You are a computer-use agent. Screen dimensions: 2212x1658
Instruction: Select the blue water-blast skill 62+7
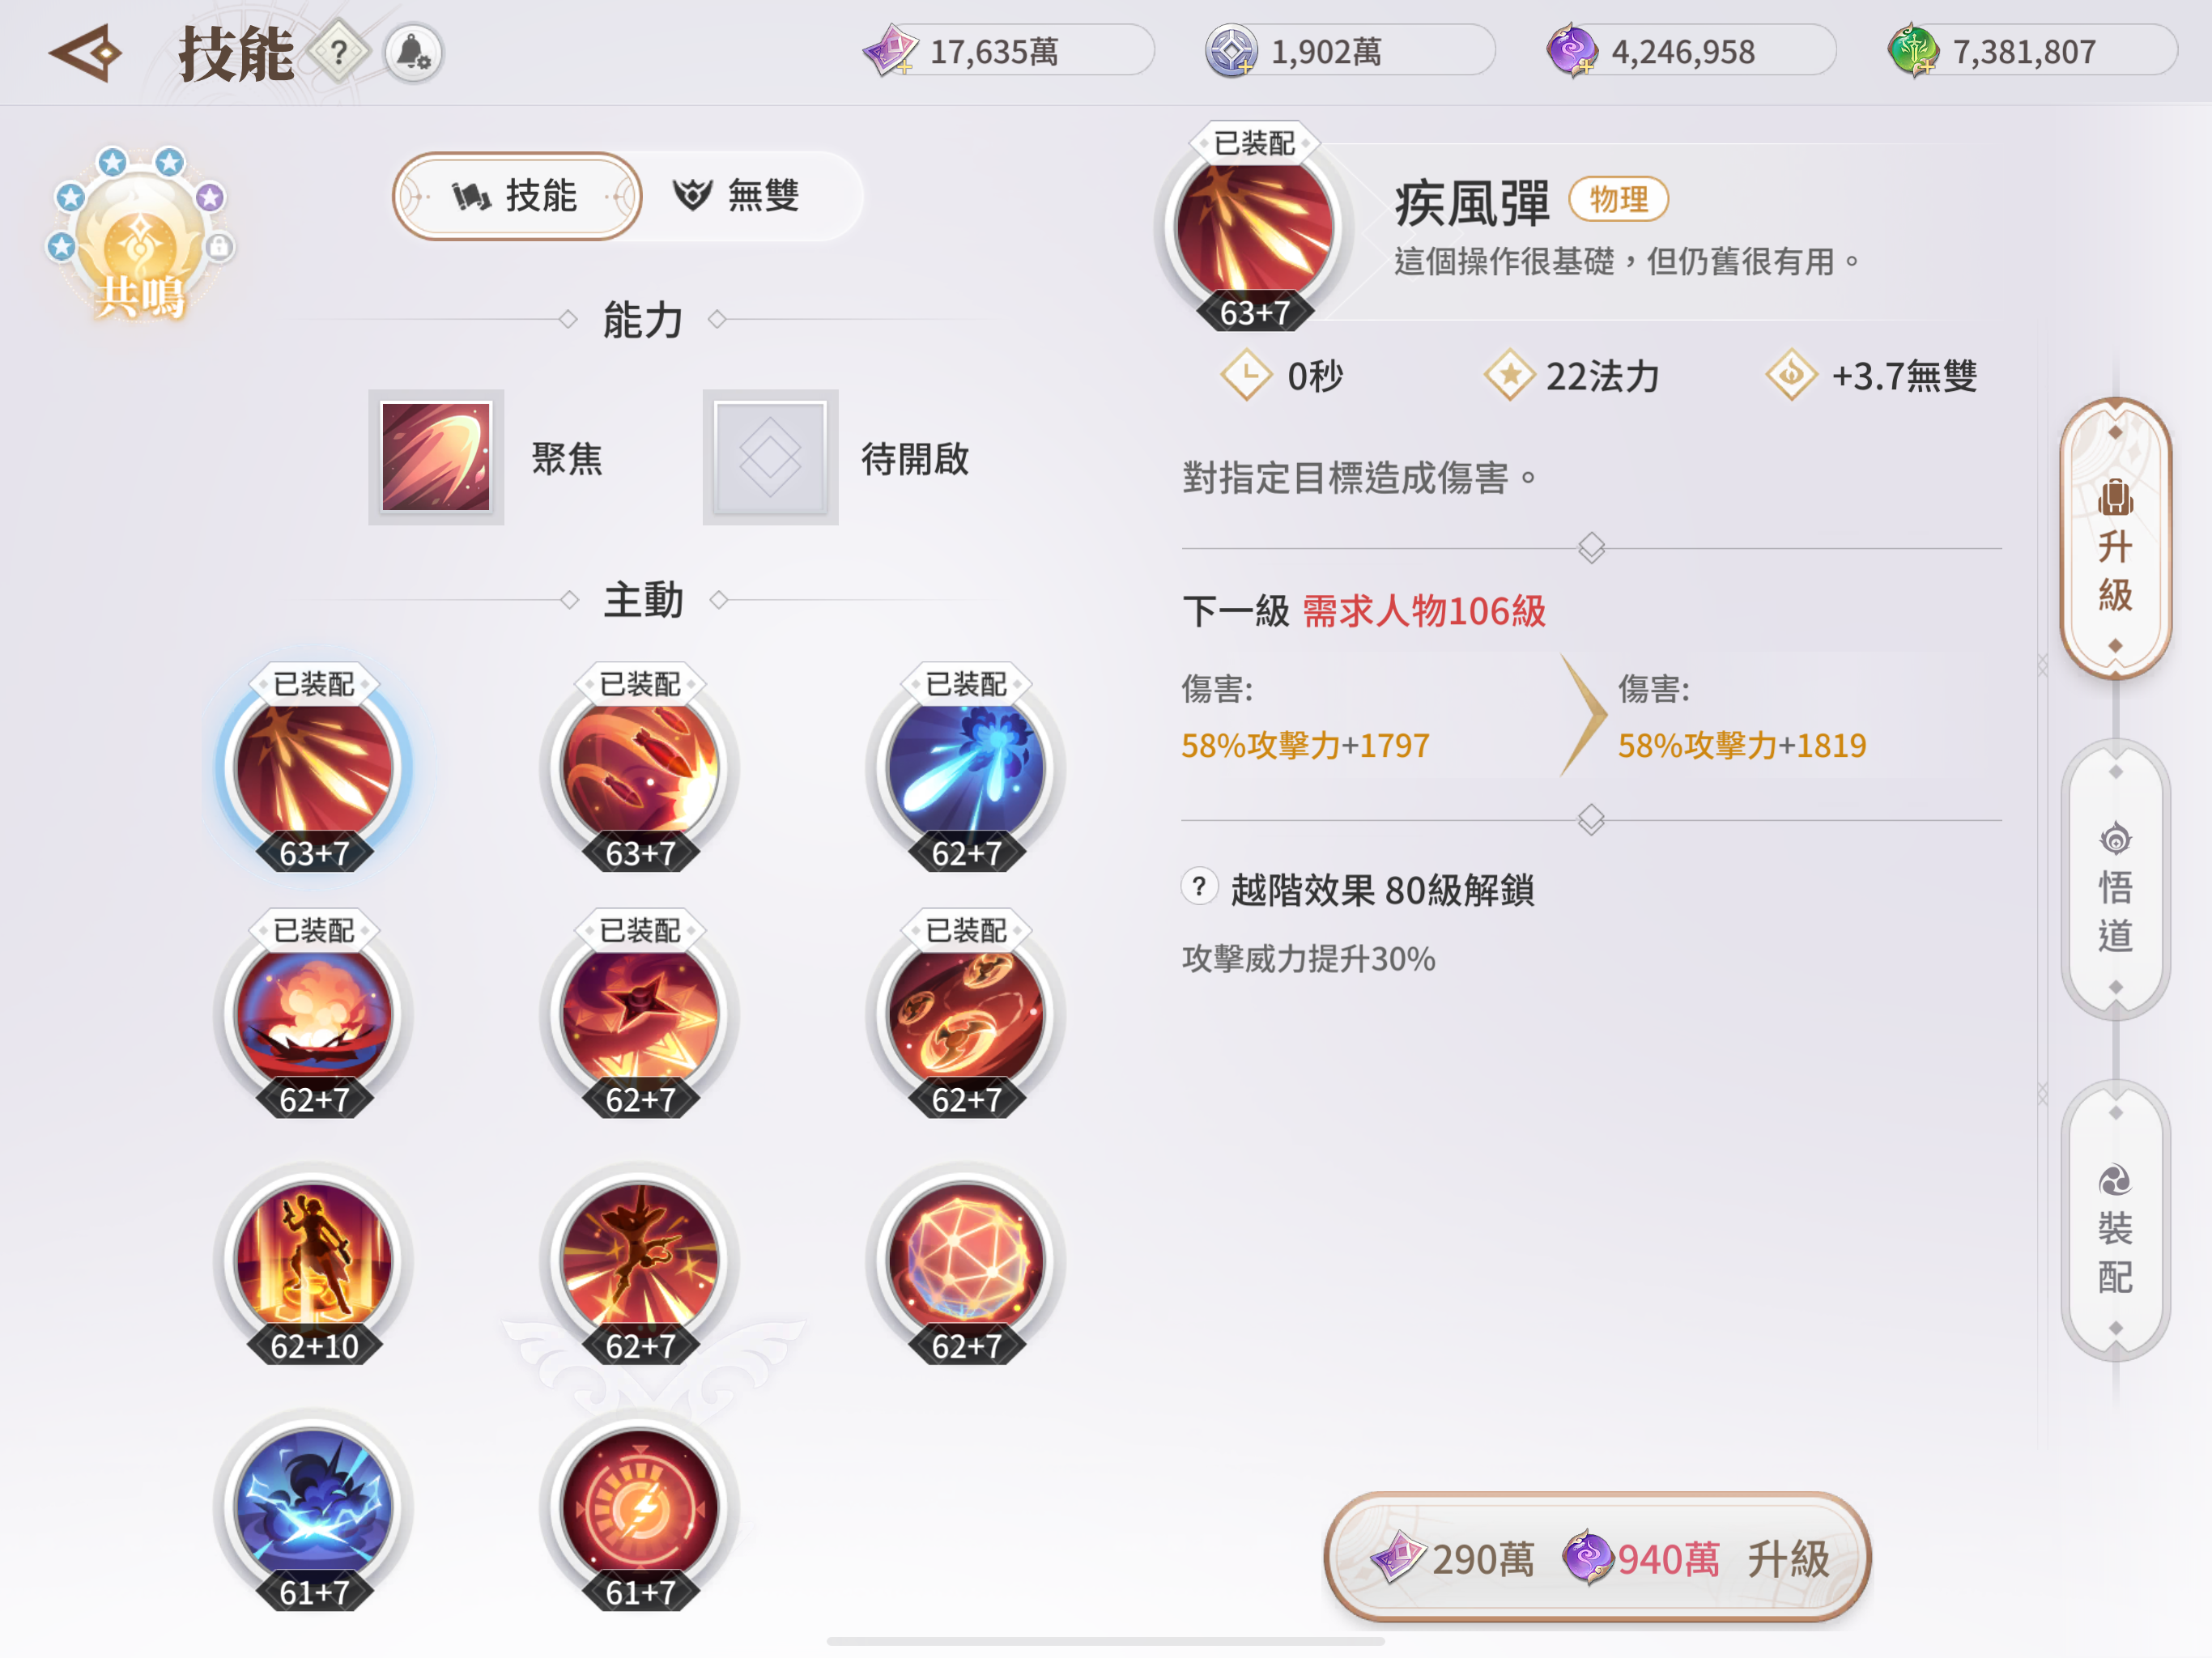pyautogui.click(x=966, y=768)
